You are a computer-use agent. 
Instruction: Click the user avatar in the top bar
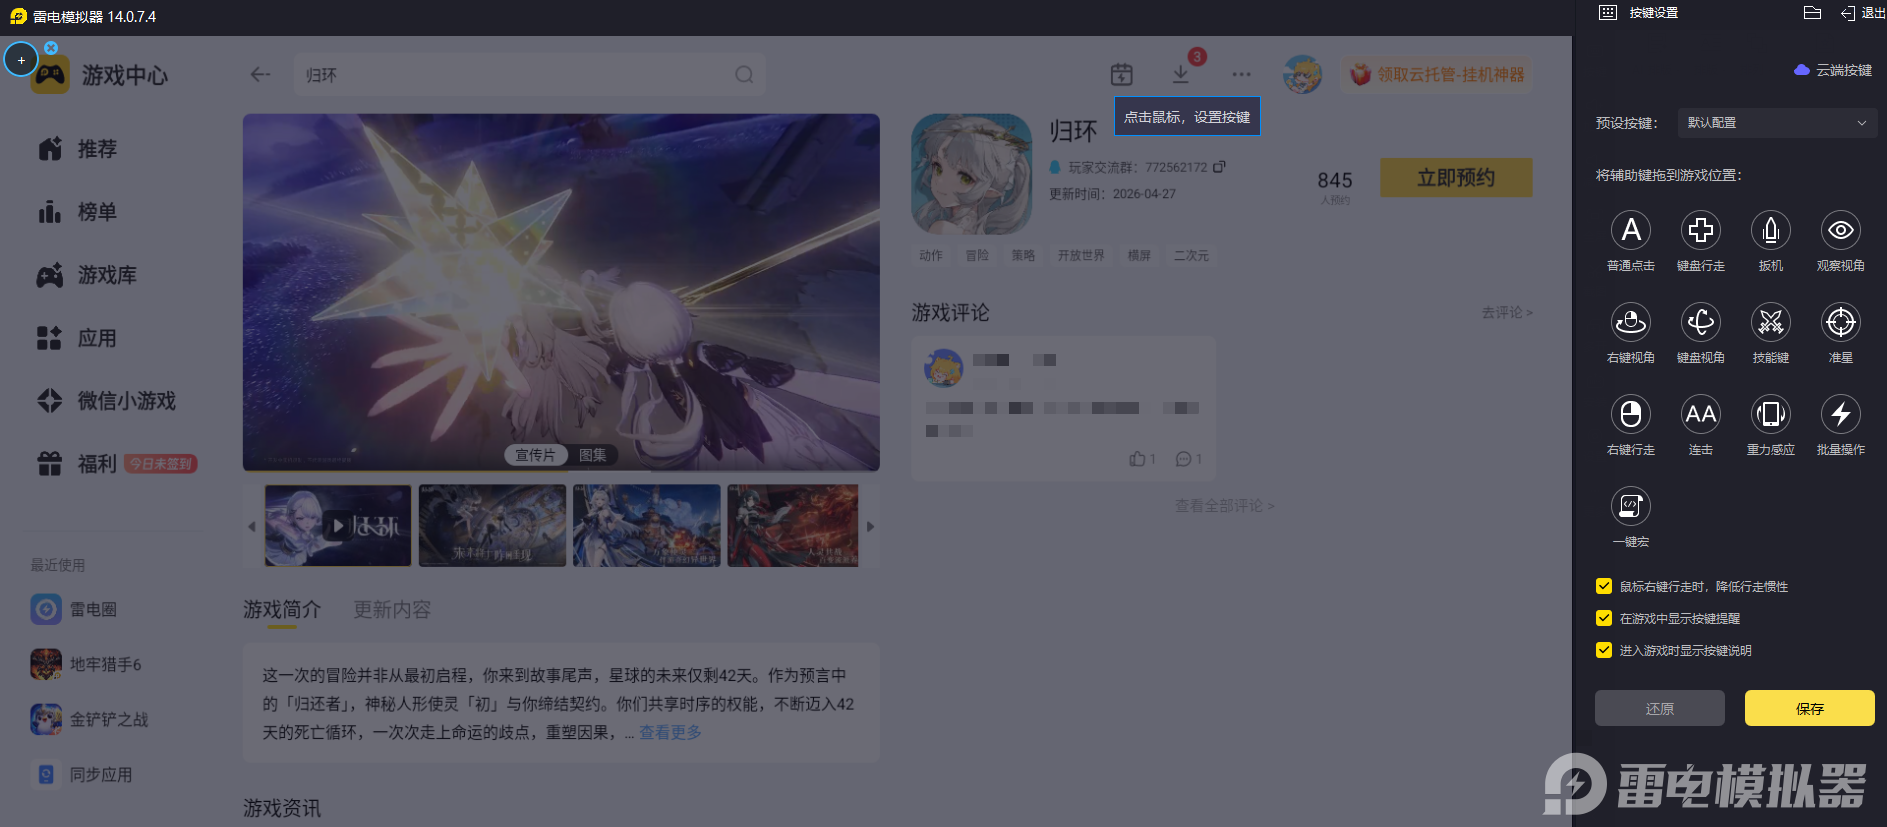coord(1303,74)
